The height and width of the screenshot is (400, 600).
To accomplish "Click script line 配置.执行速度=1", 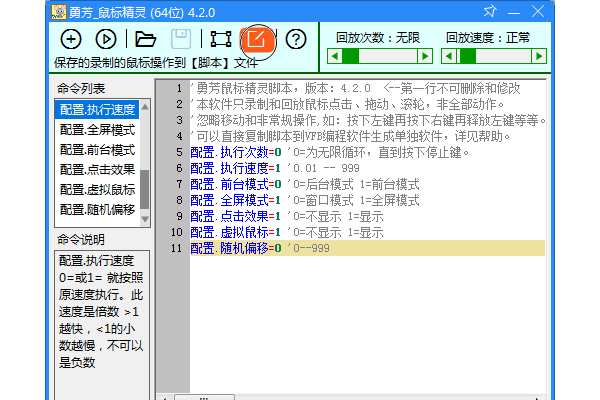I will [275, 168].
